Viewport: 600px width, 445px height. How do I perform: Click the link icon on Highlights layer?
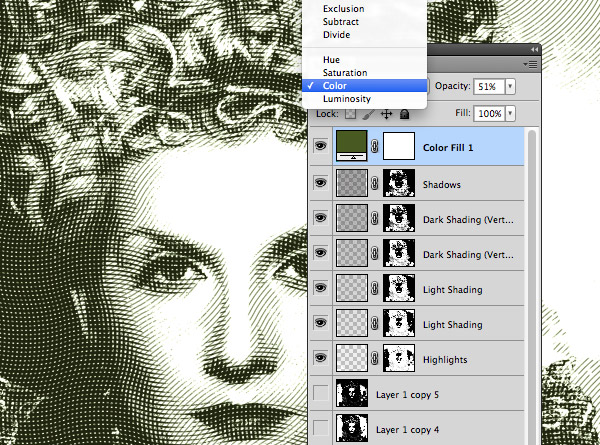374,358
